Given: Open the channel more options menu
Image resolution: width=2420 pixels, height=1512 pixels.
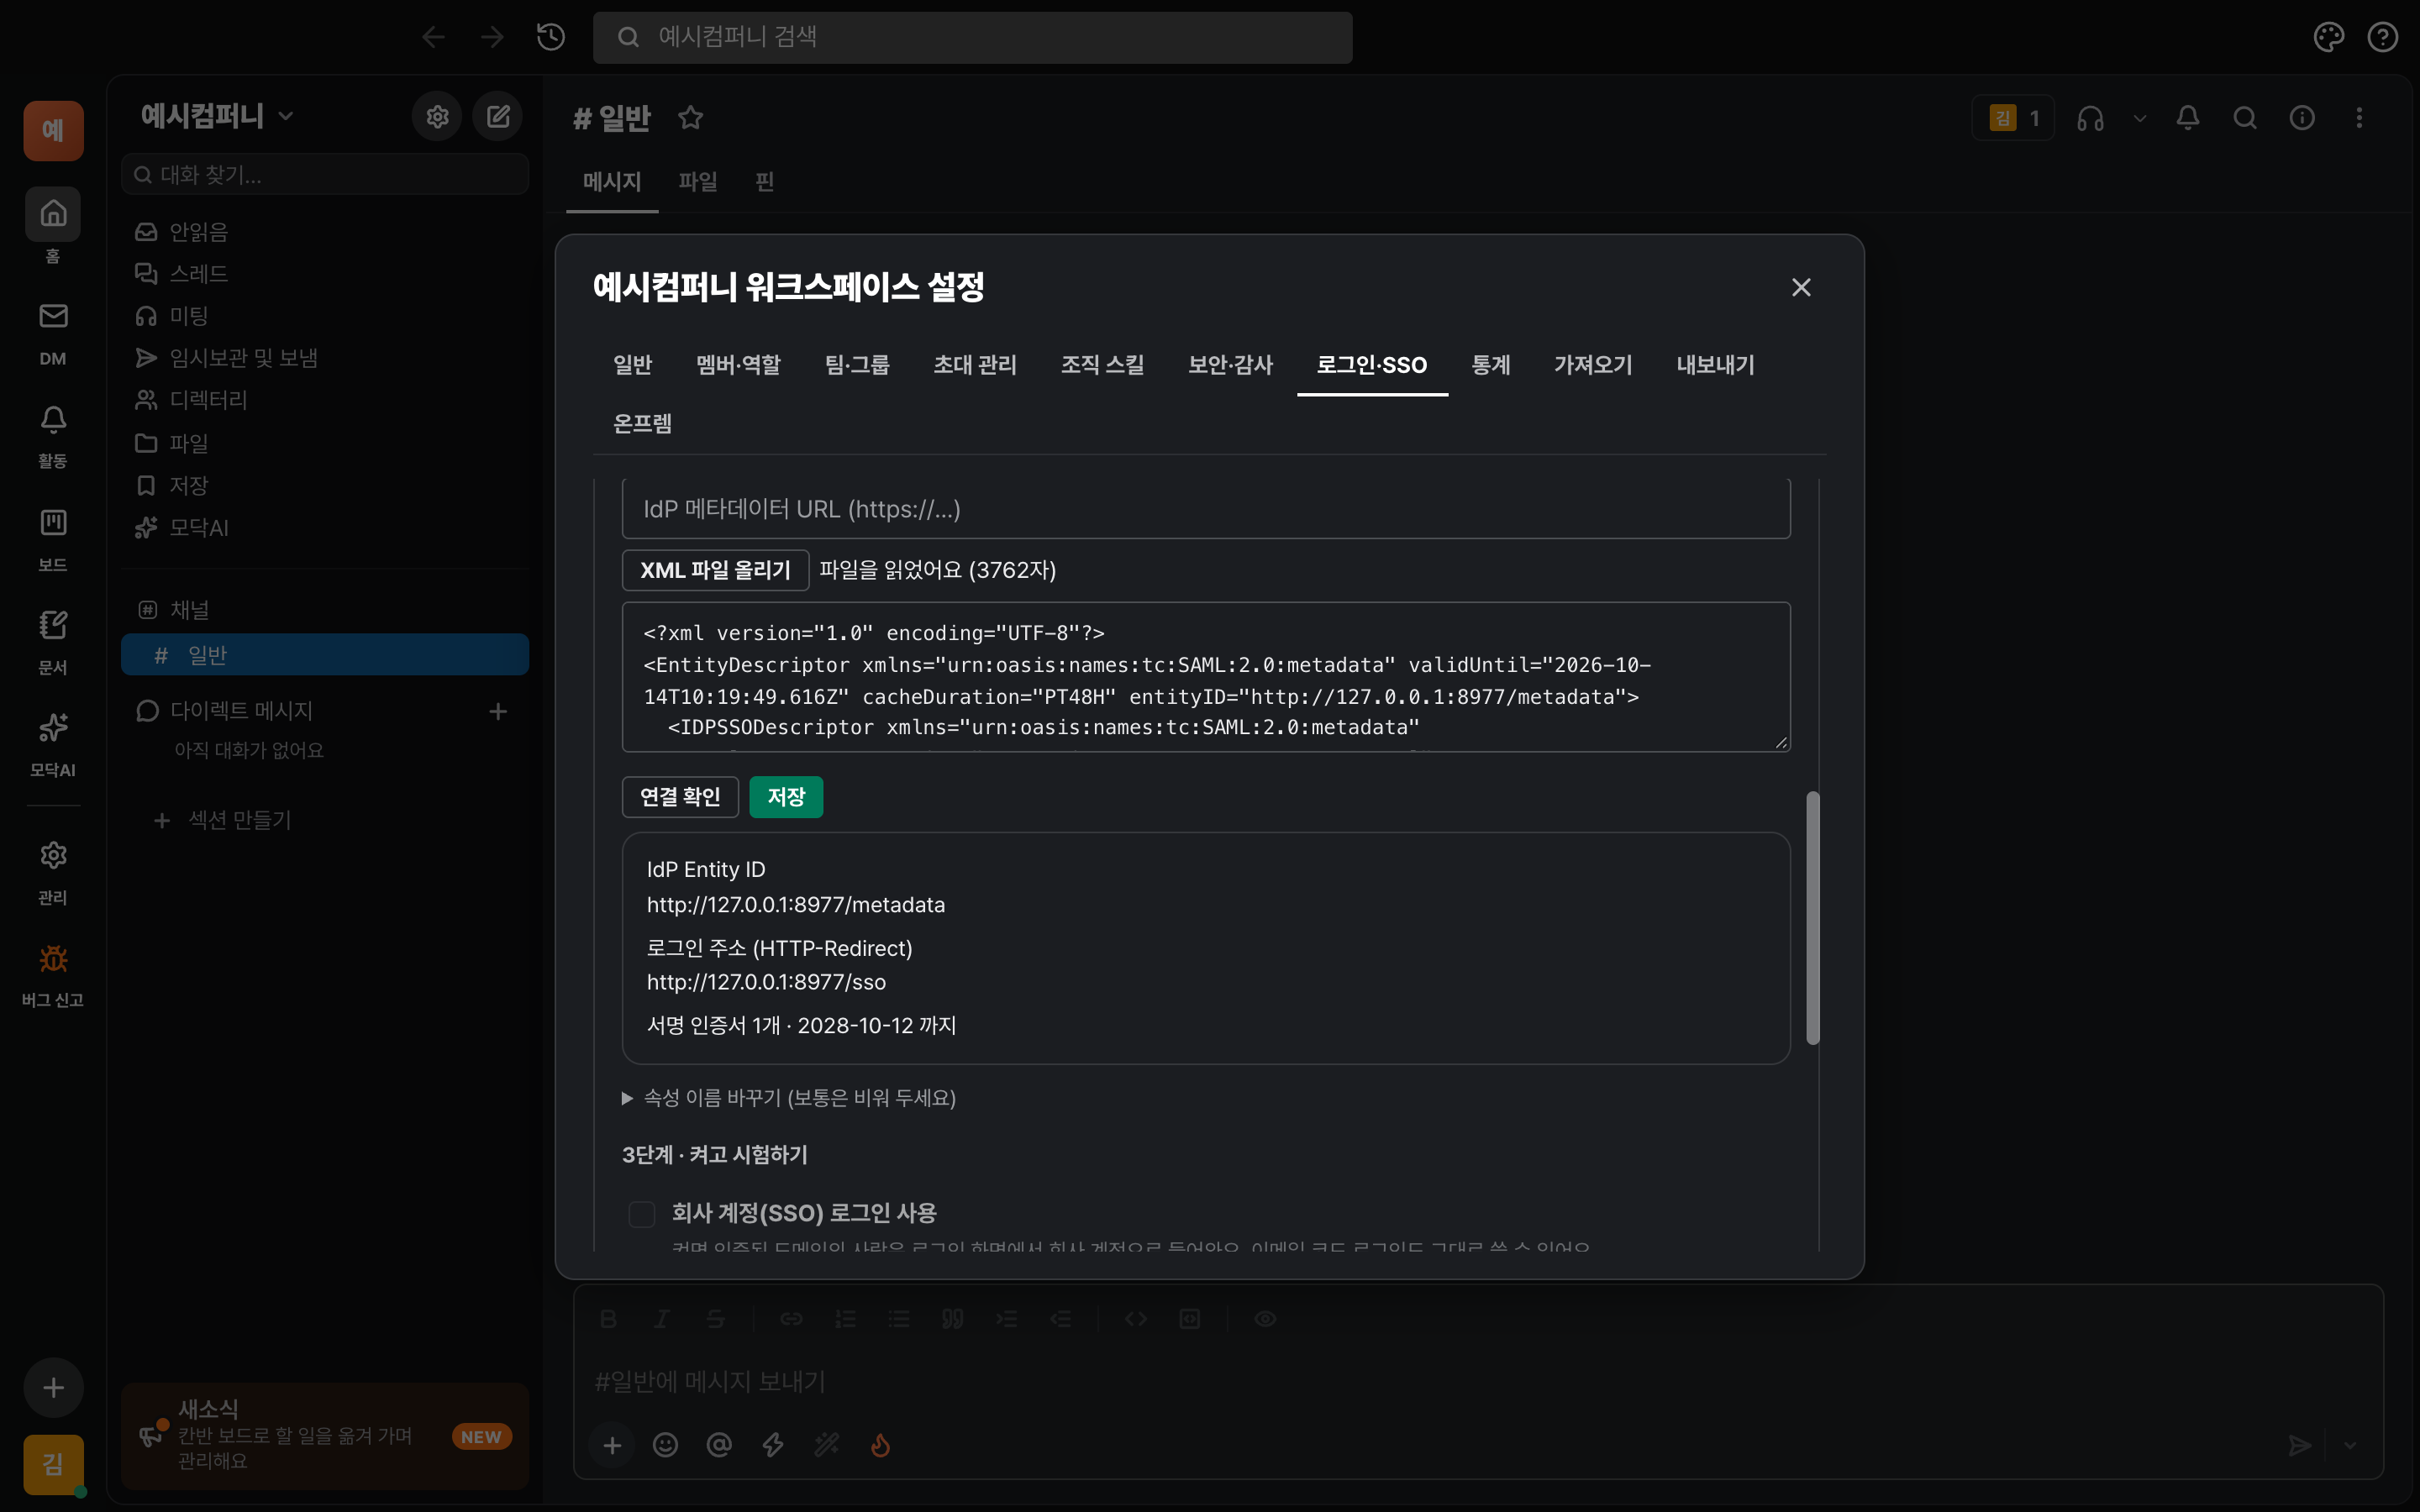Looking at the screenshot, I should pos(2359,118).
